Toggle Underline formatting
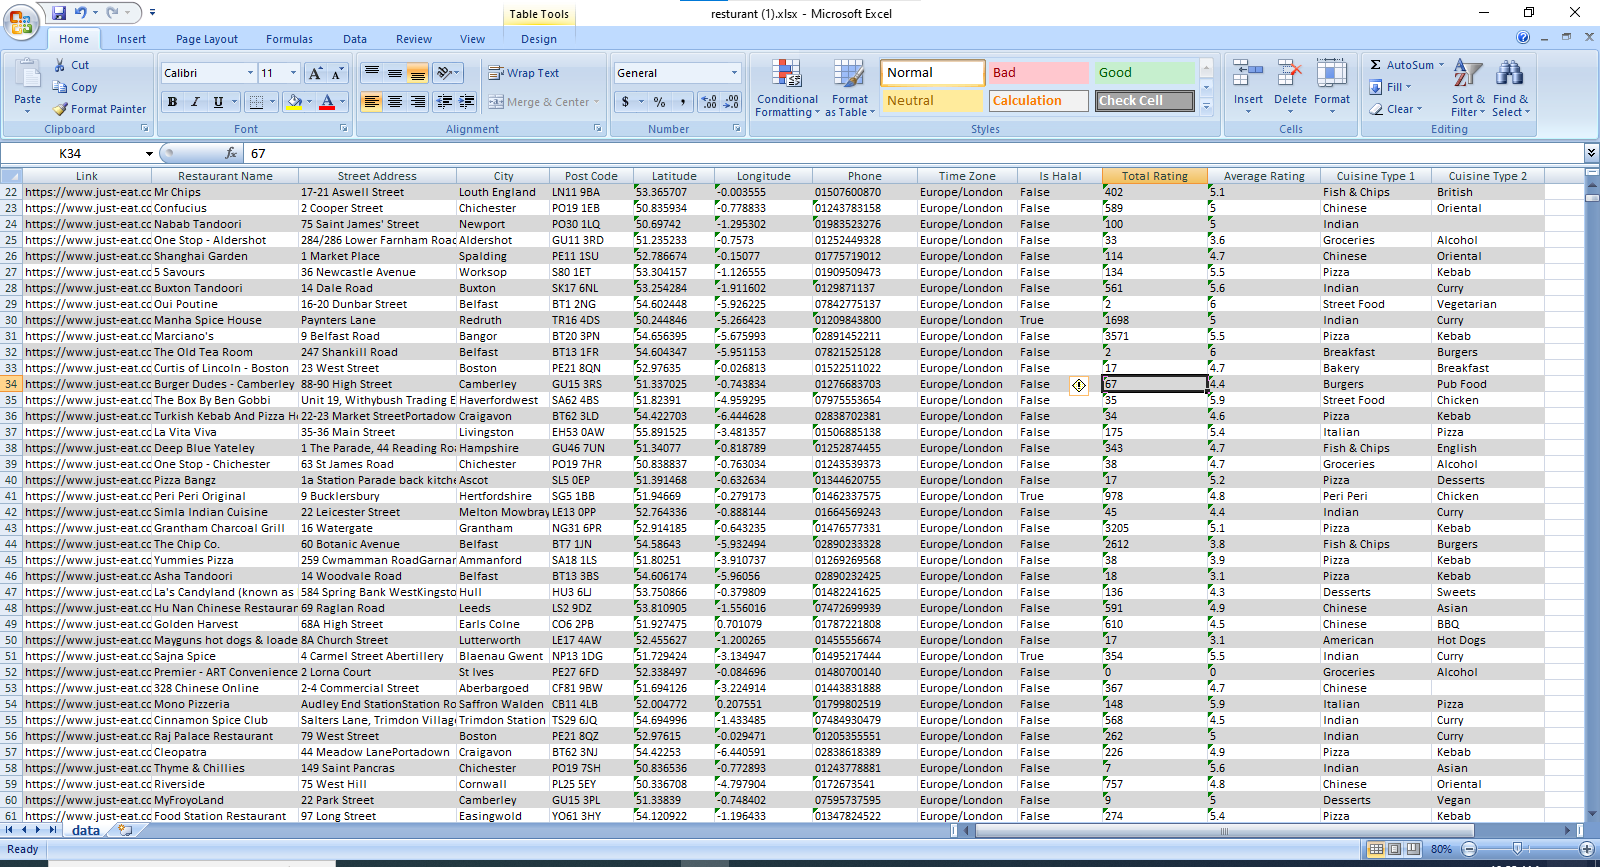 point(218,102)
